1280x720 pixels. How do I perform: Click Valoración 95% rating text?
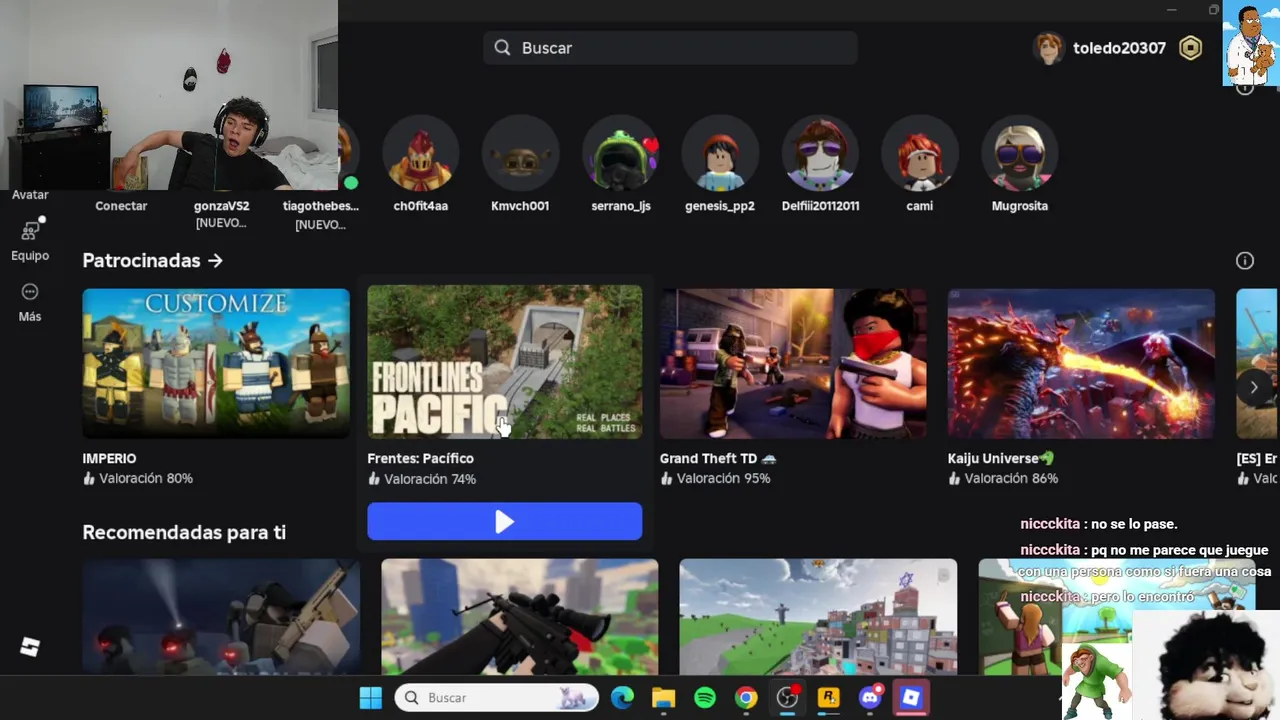click(723, 478)
